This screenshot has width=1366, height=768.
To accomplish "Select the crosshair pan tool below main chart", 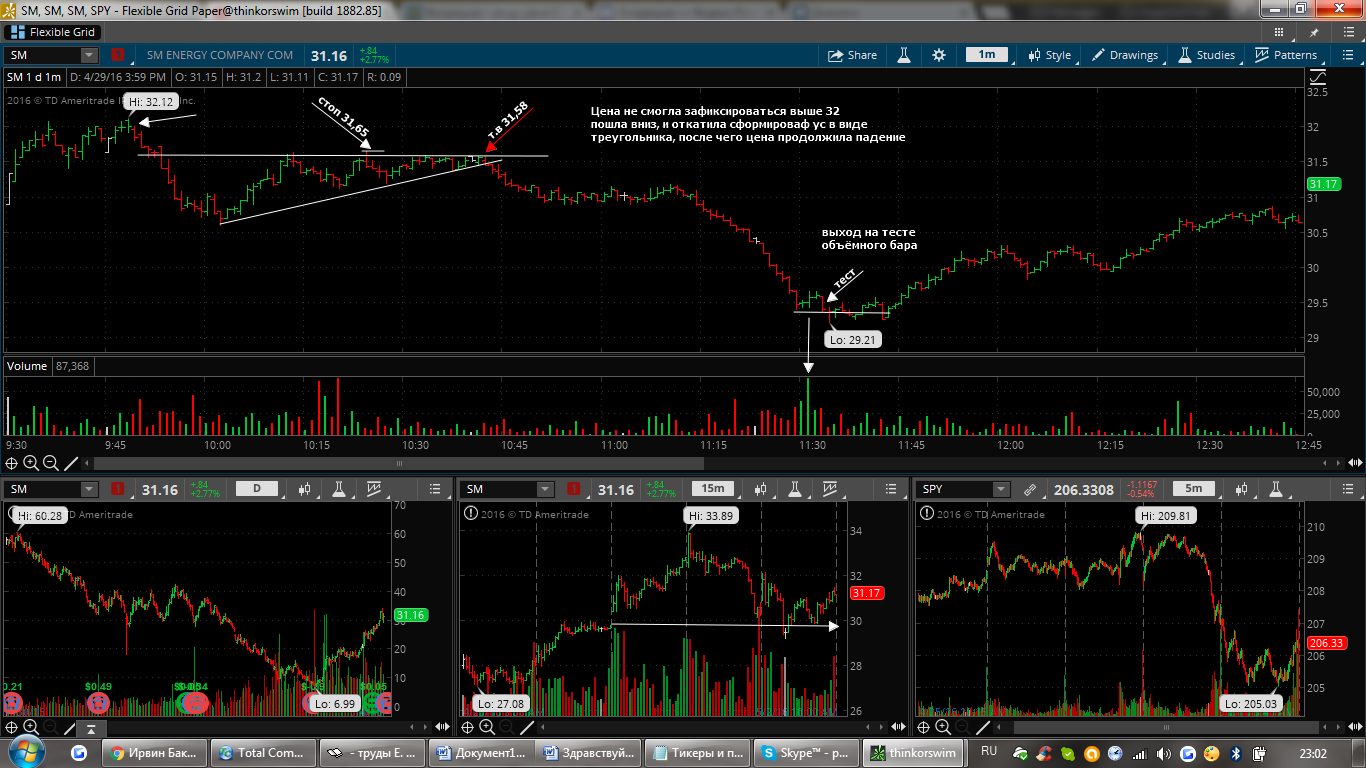I will [11, 463].
